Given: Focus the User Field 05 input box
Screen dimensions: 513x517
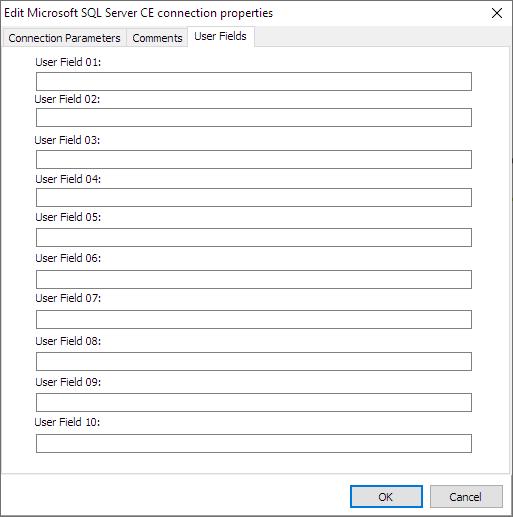Looking at the screenshot, I should click(x=254, y=237).
